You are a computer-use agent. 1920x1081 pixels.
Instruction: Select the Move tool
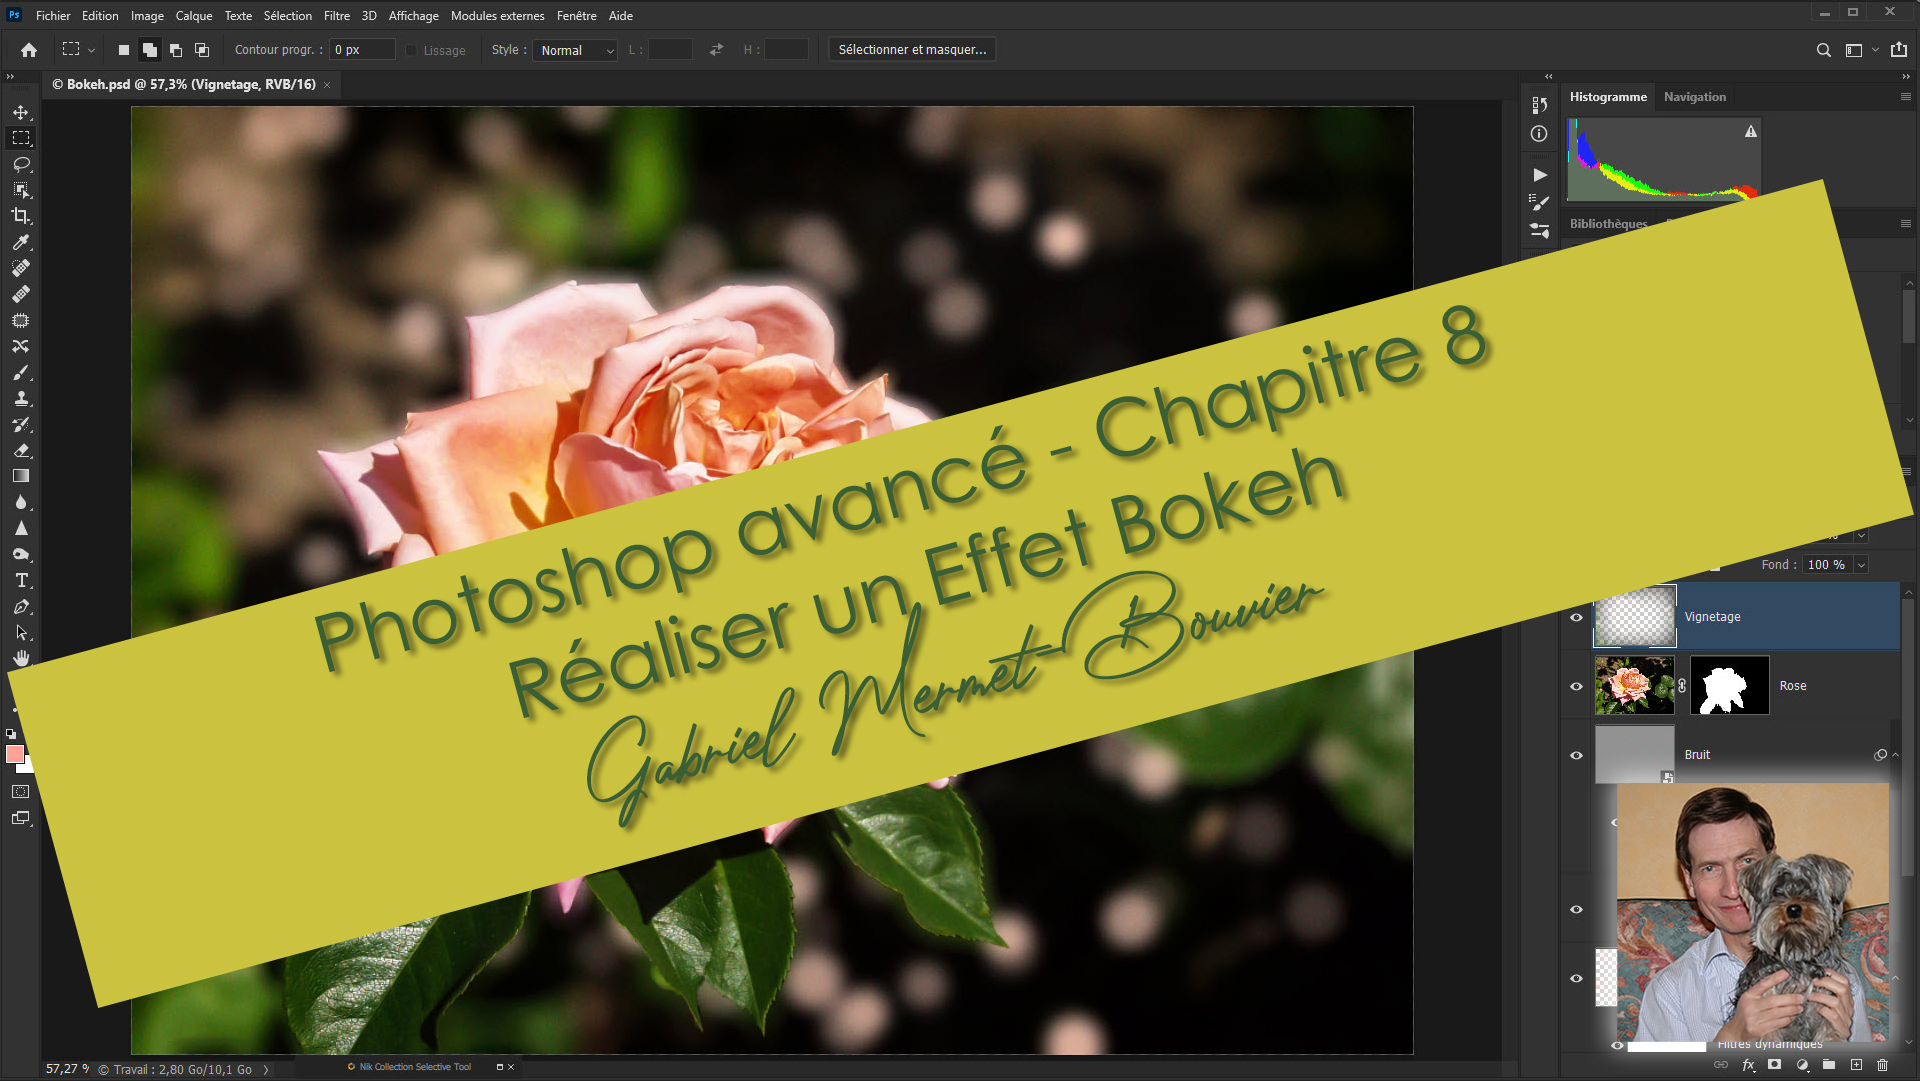pos(21,112)
